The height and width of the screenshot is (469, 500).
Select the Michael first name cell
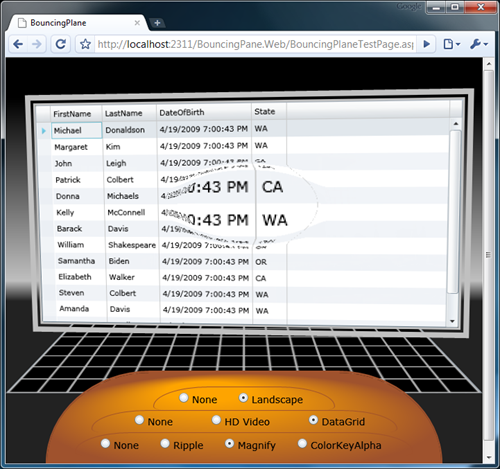[76, 130]
